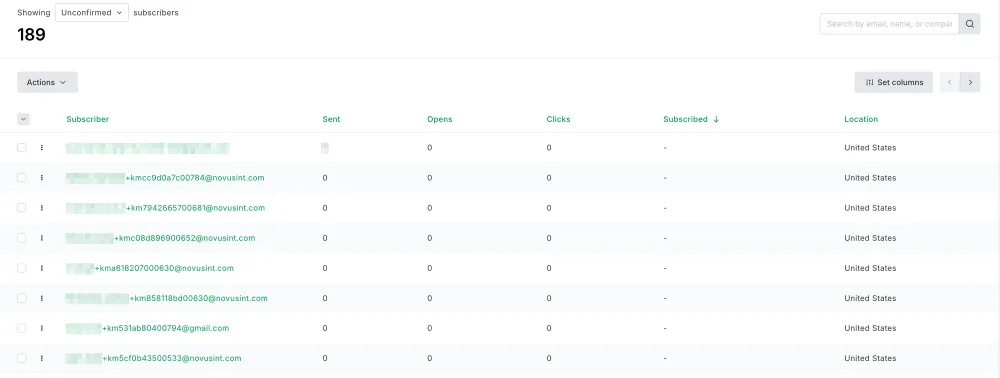Open the Actions dropdown menu
This screenshot has width=1000, height=378.
(x=47, y=82)
